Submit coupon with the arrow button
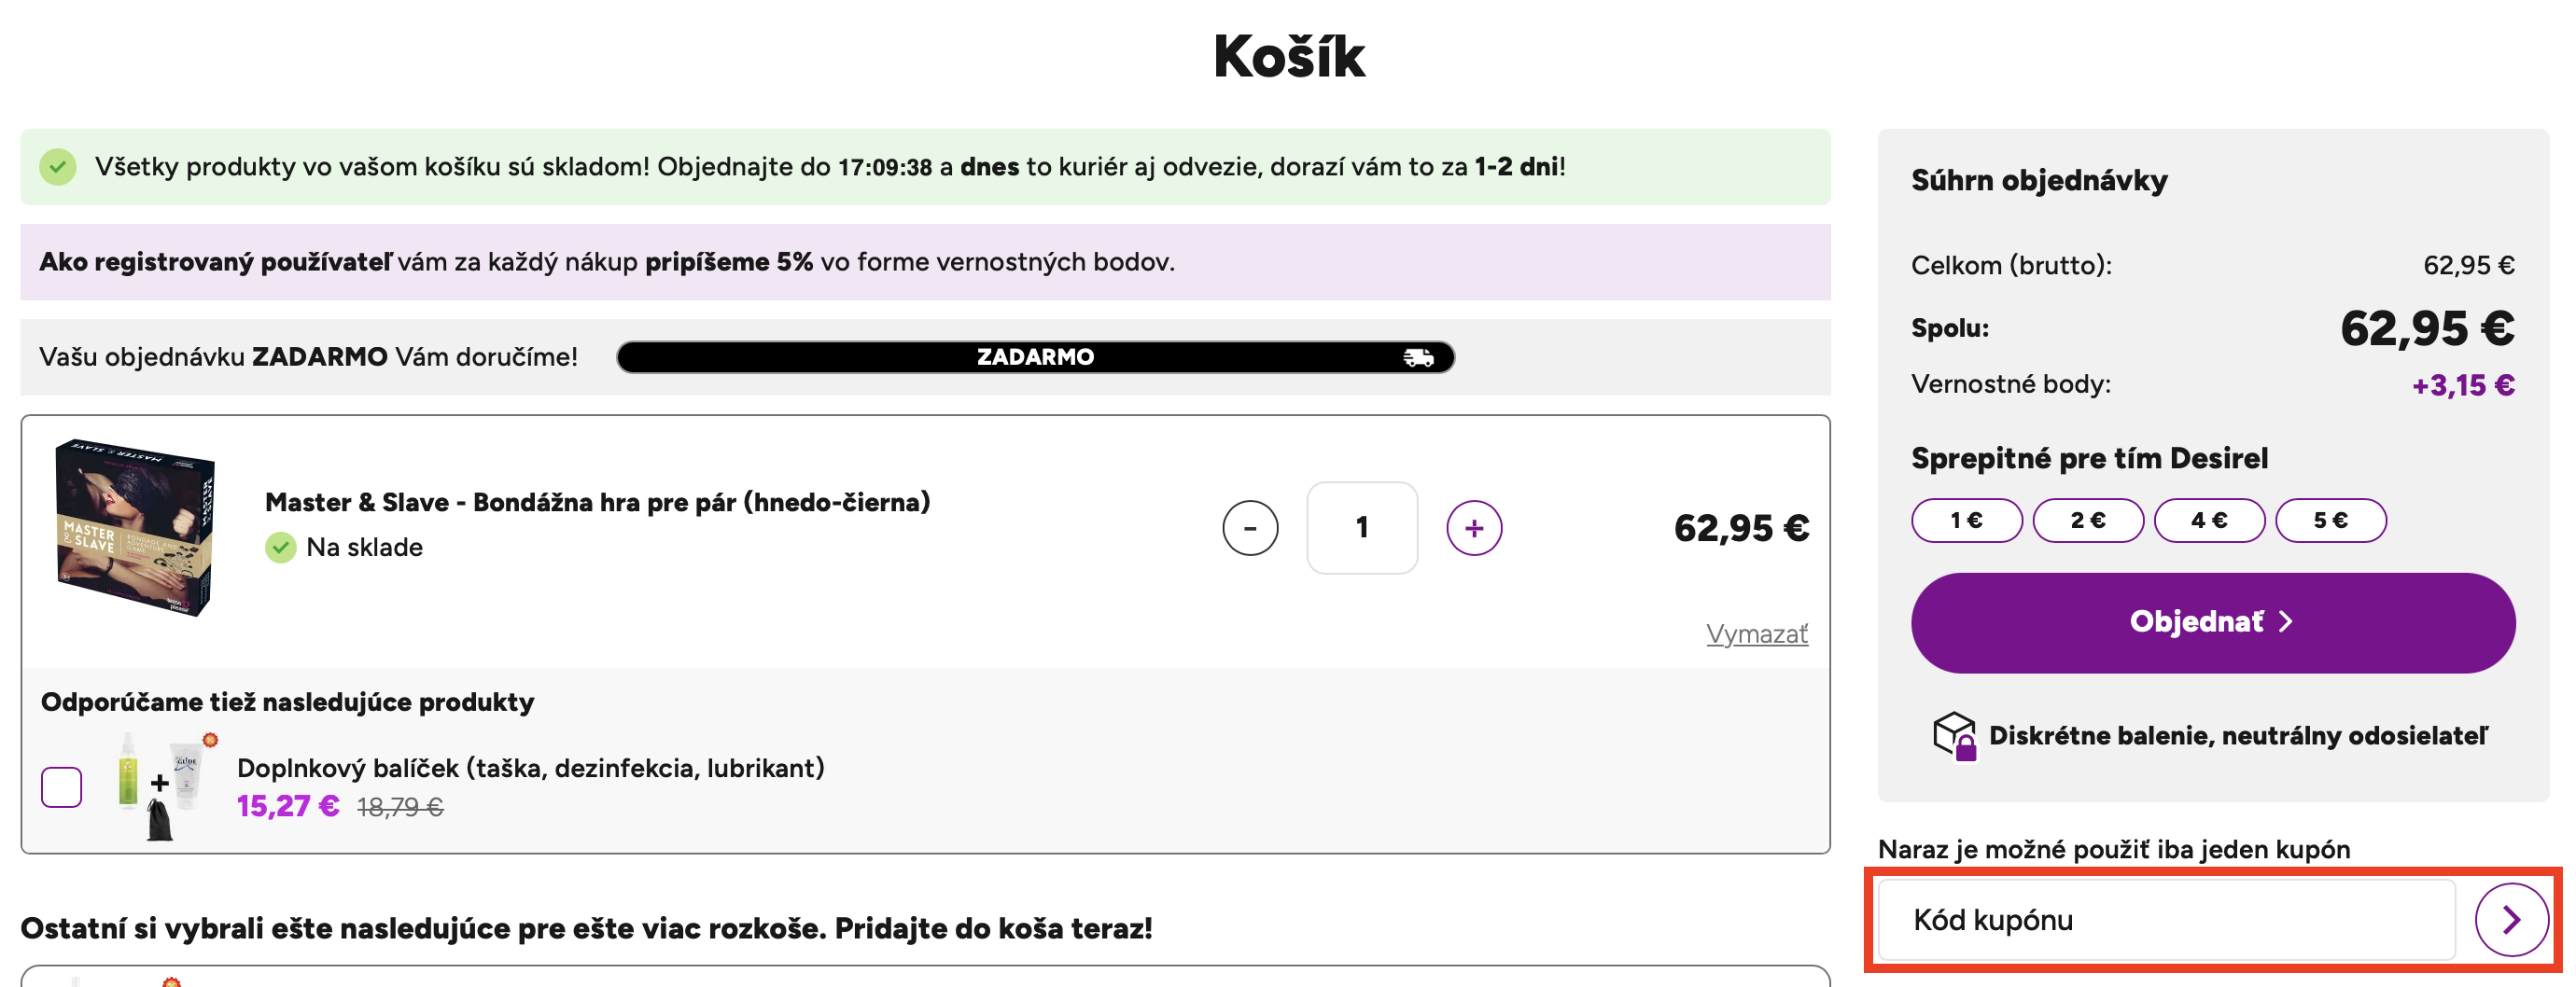Image resolution: width=2576 pixels, height=987 pixels. point(2510,920)
